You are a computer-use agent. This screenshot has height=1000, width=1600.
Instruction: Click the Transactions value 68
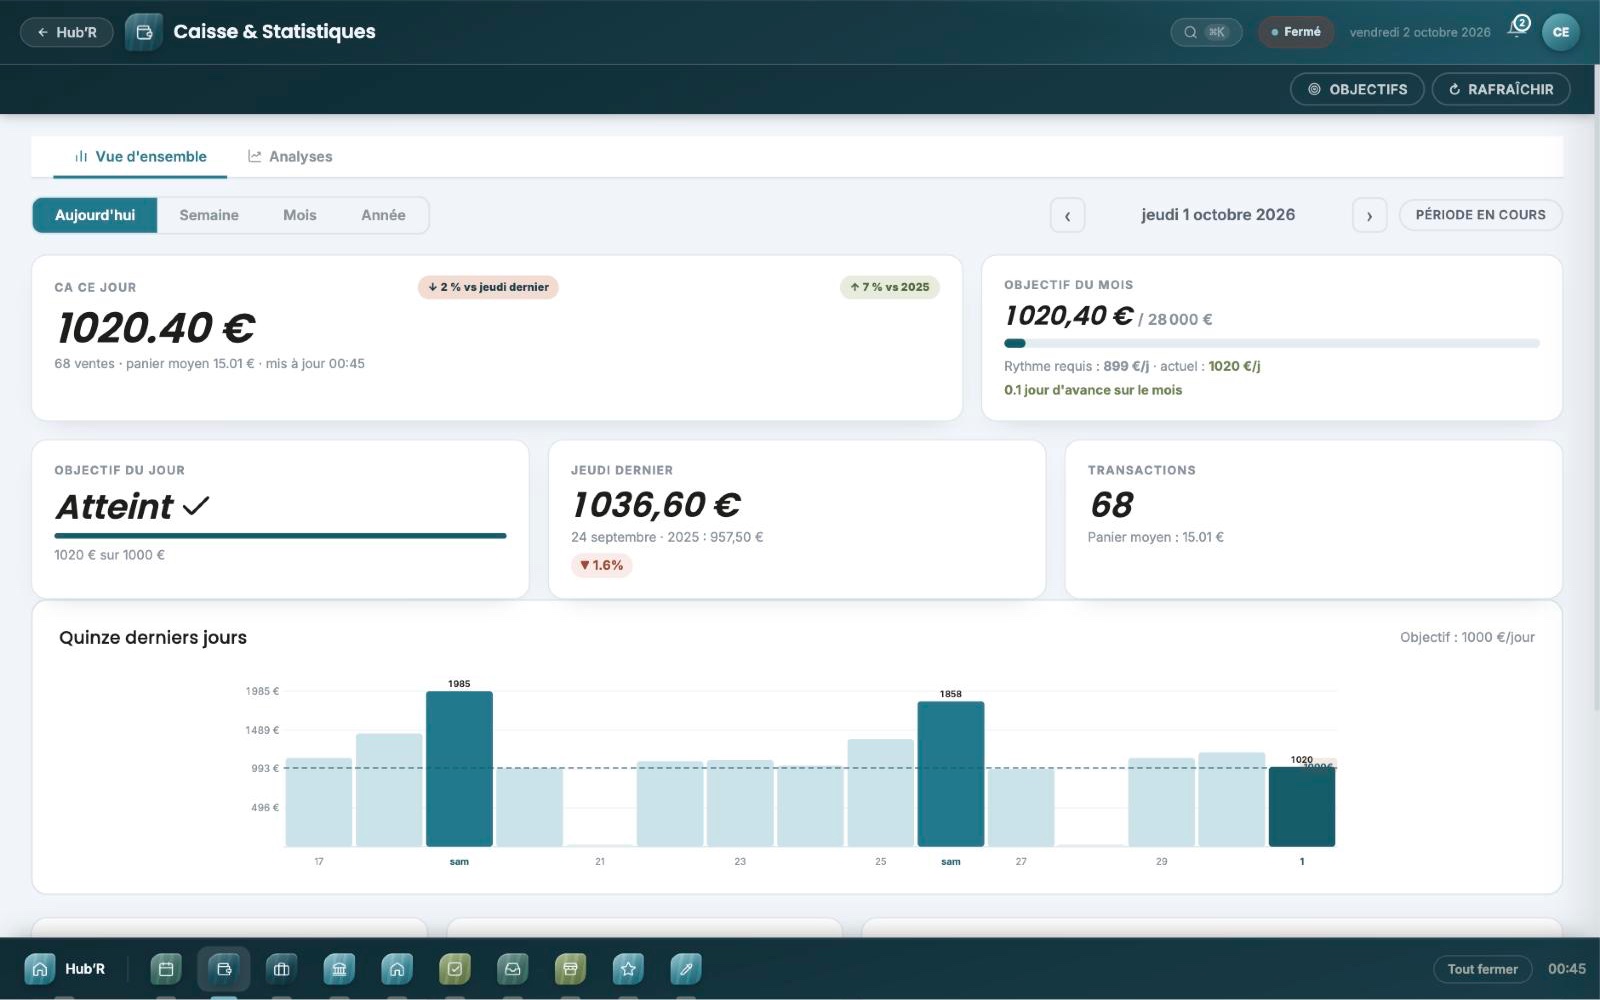click(1112, 505)
